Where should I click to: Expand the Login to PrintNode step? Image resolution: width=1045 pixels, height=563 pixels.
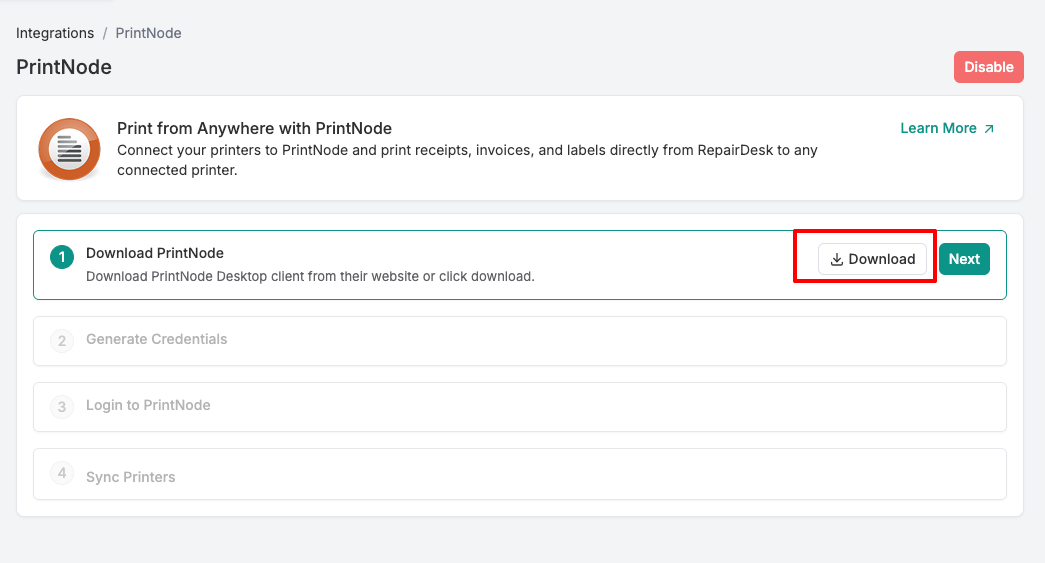pos(148,406)
